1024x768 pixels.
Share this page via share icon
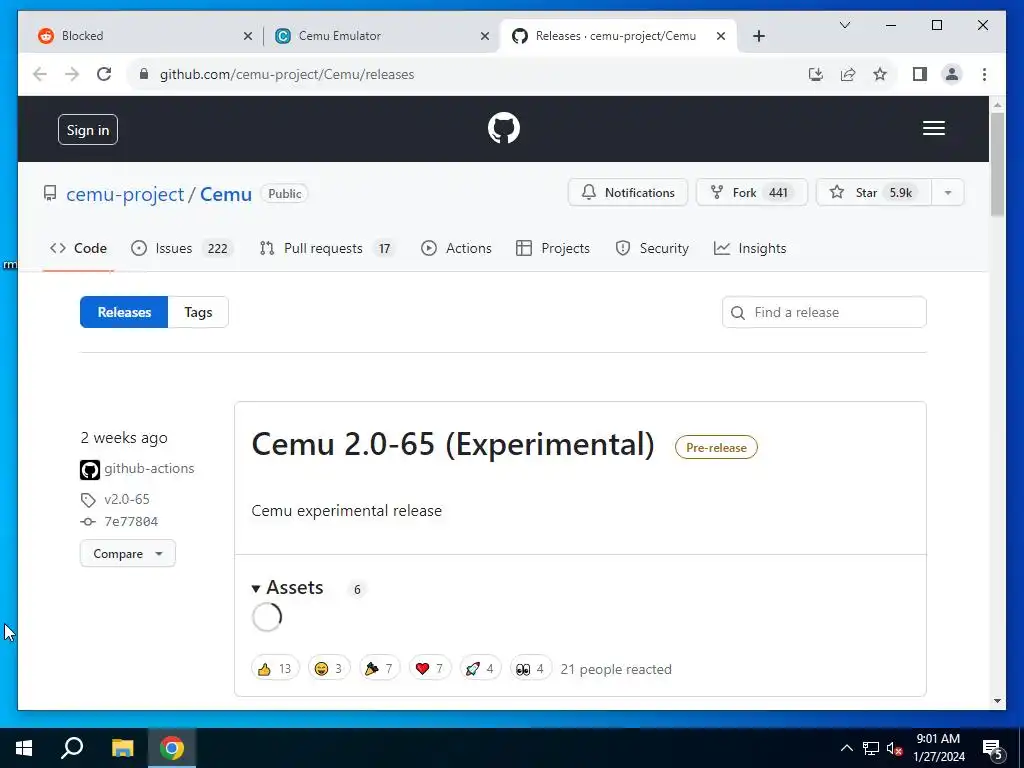click(x=848, y=74)
